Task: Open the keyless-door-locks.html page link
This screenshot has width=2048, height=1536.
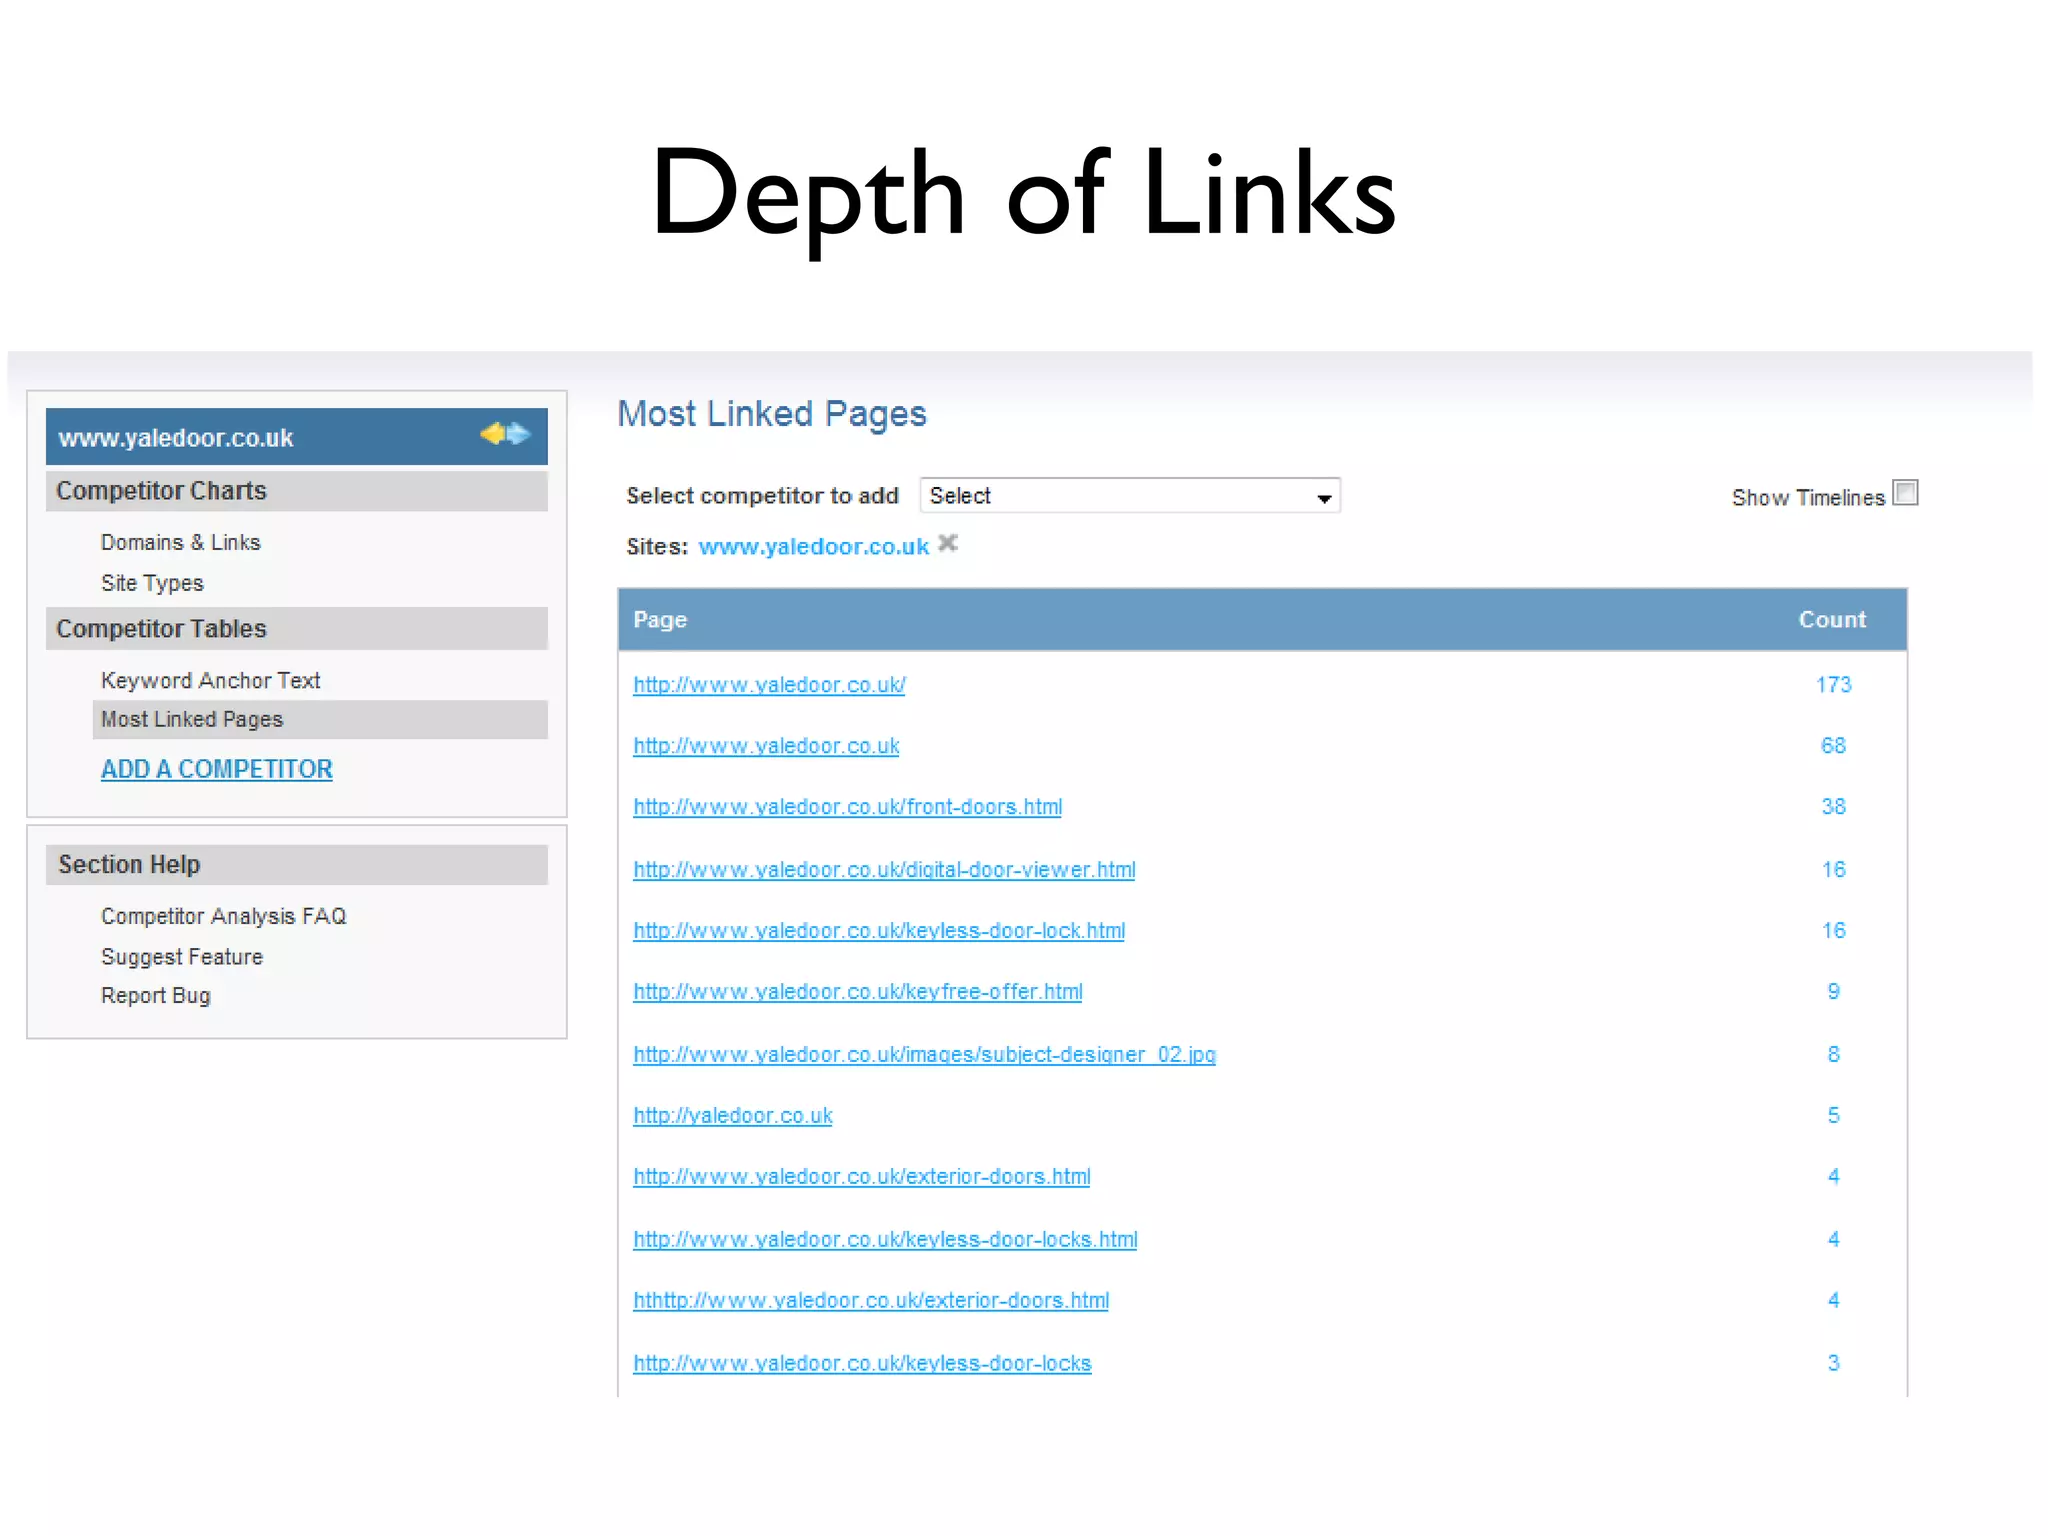Action: point(885,1240)
